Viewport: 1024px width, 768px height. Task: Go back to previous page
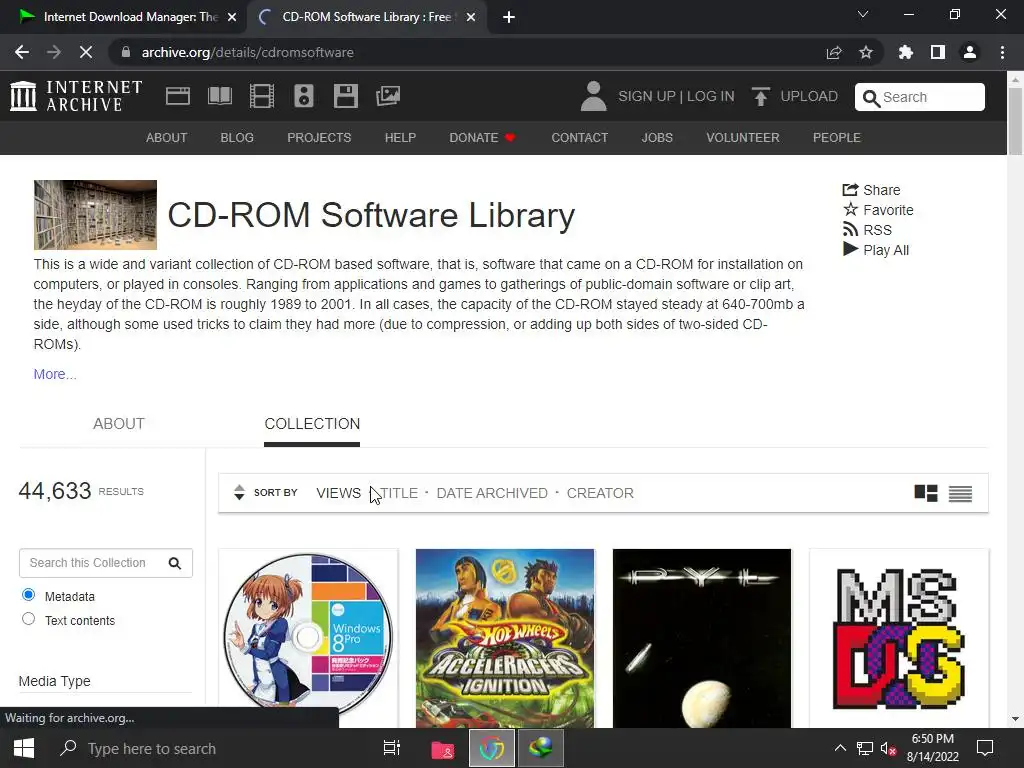22,52
